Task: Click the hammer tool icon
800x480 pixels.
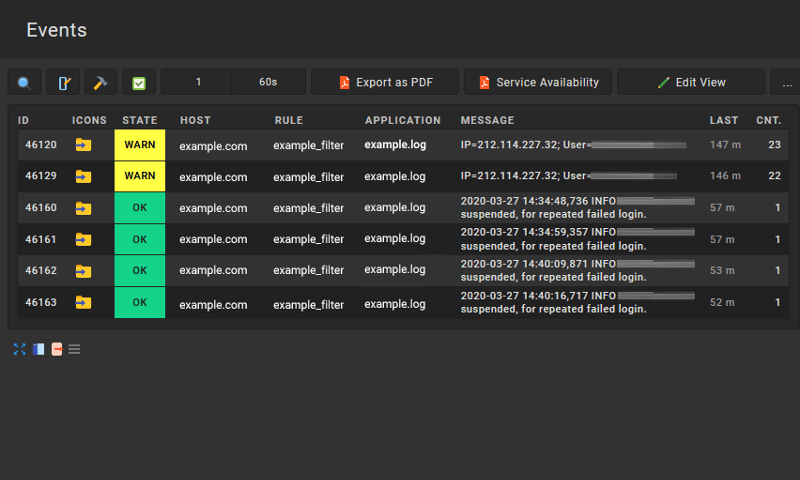Action: point(100,82)
